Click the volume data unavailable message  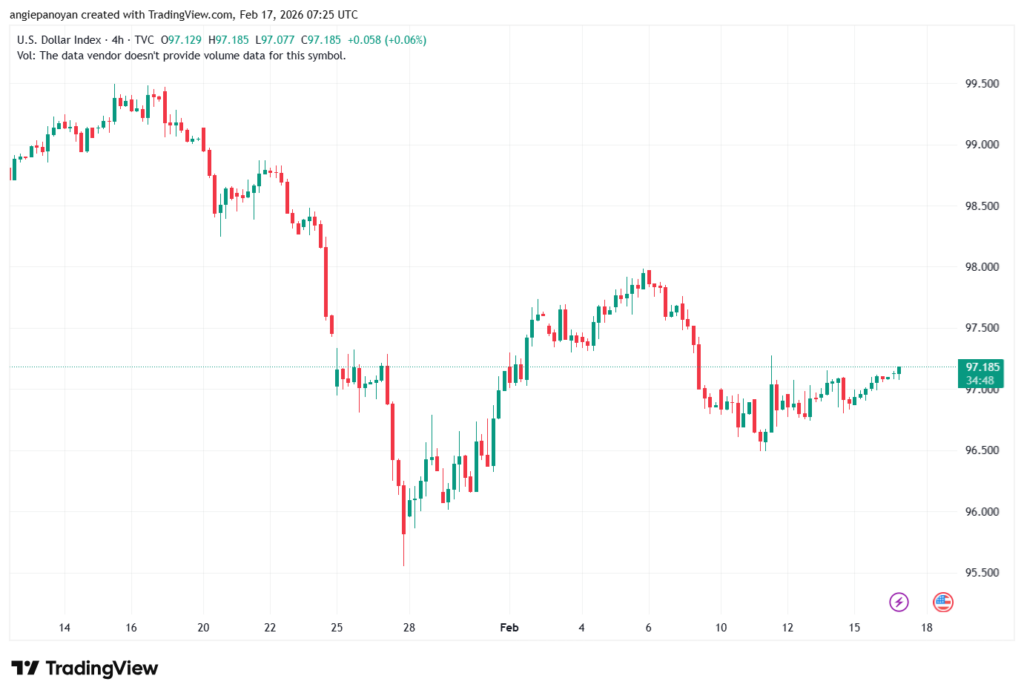point(182,55)
